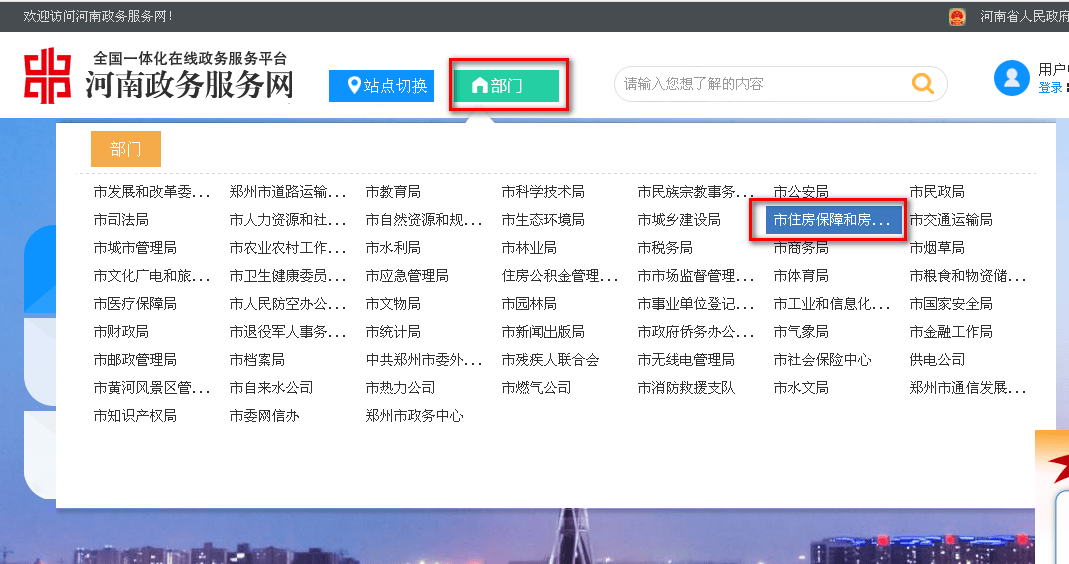Screen dimensions: 1069x564
Task: Open the 登录 login link
Action: tap(1050, 88)
